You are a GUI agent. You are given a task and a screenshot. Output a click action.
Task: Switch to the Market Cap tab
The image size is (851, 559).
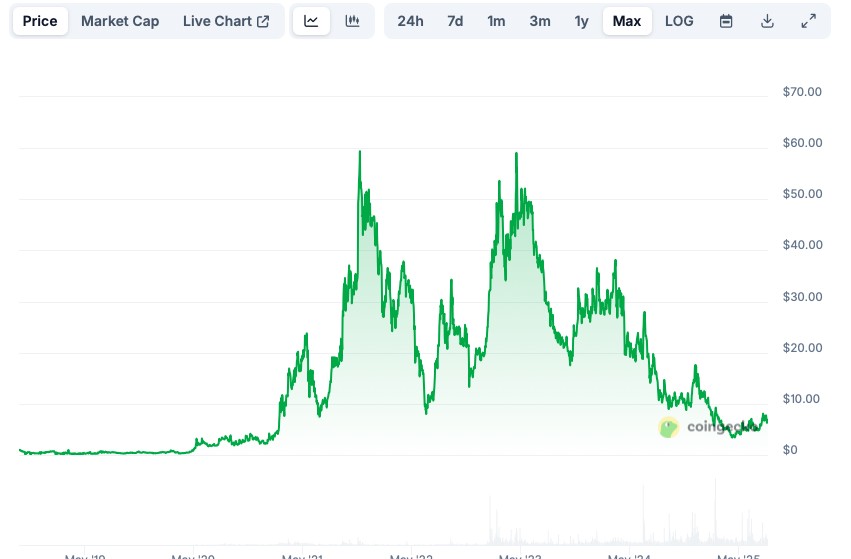[x=120, y=21]
